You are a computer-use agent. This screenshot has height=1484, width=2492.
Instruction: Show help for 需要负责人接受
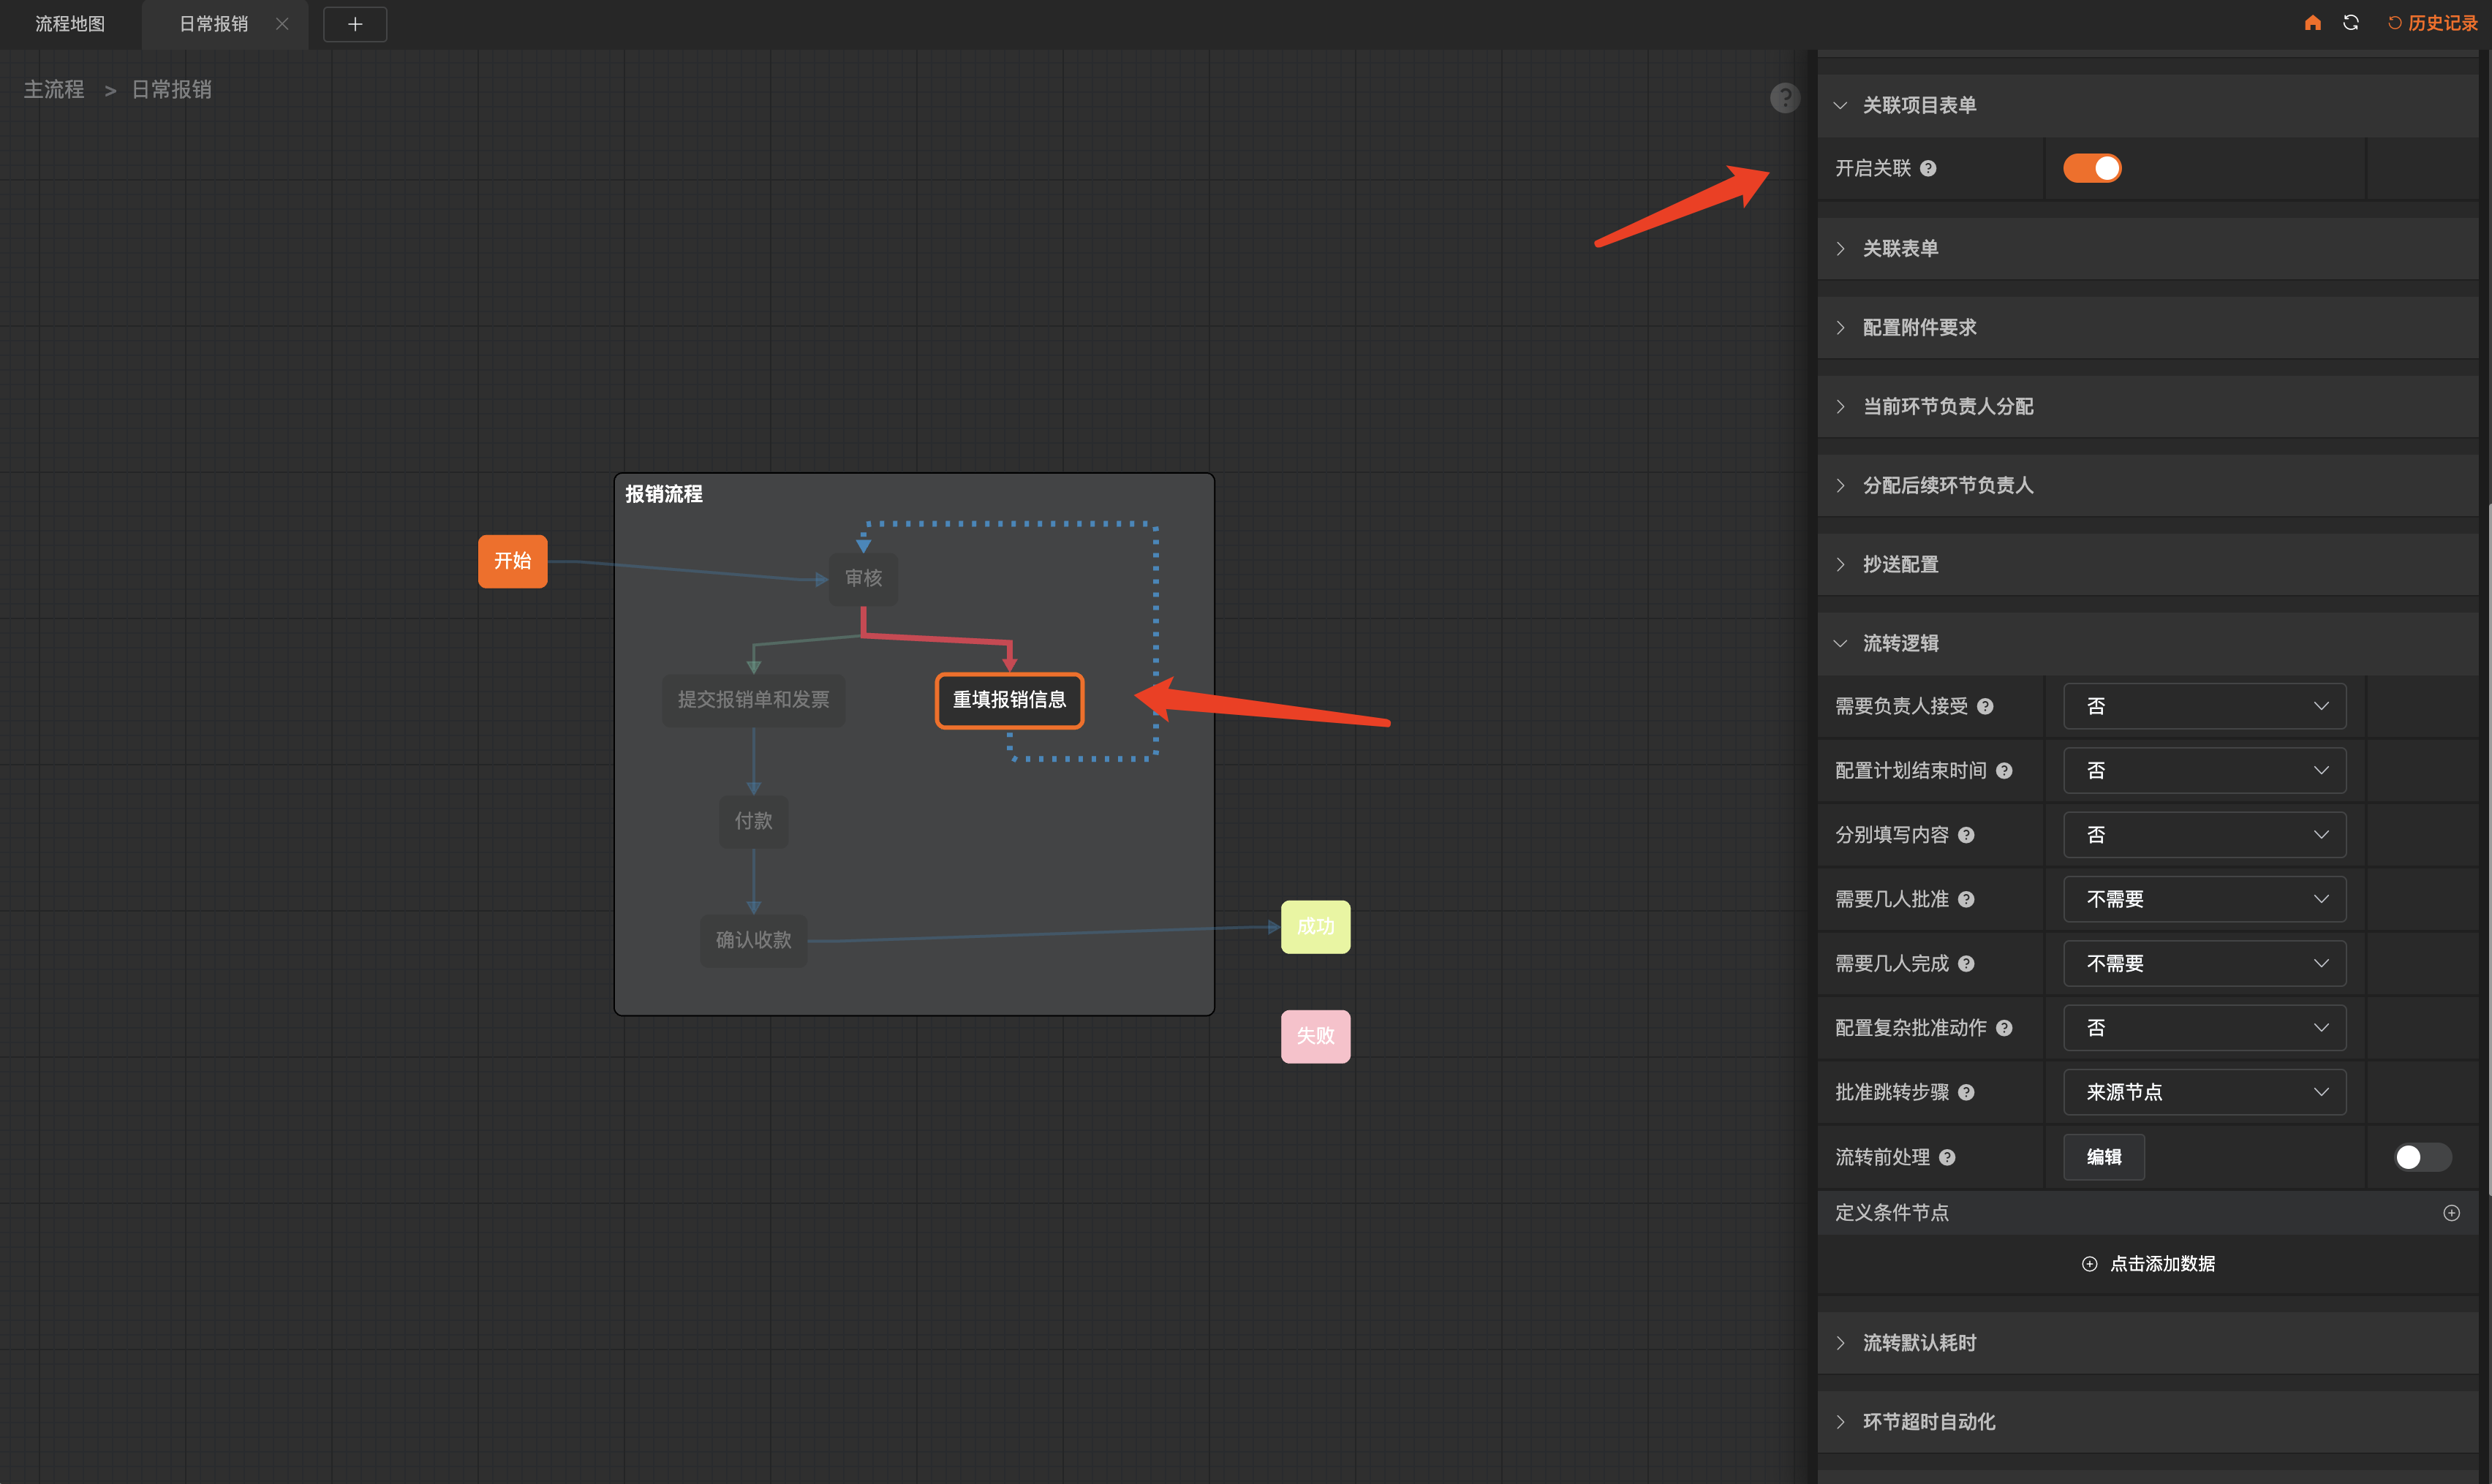[x=1985, y=706]
